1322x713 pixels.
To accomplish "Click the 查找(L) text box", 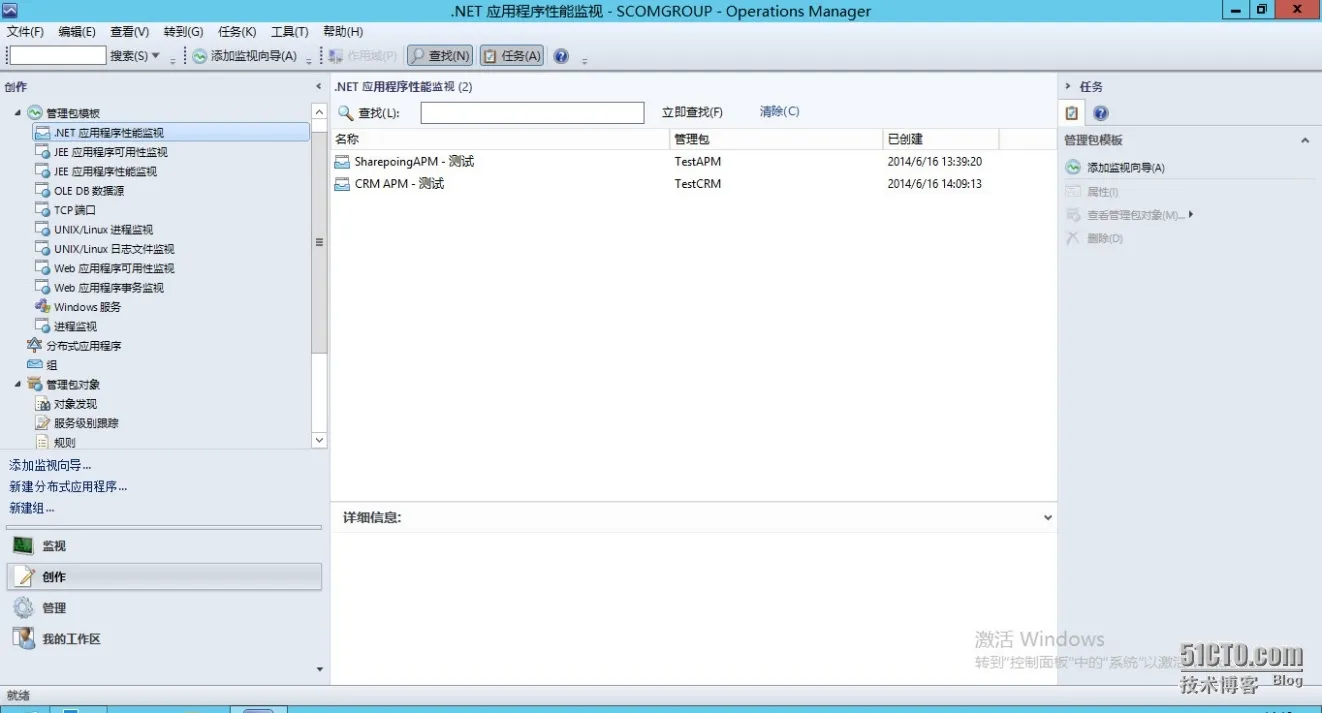I will (x=532, y=113).
